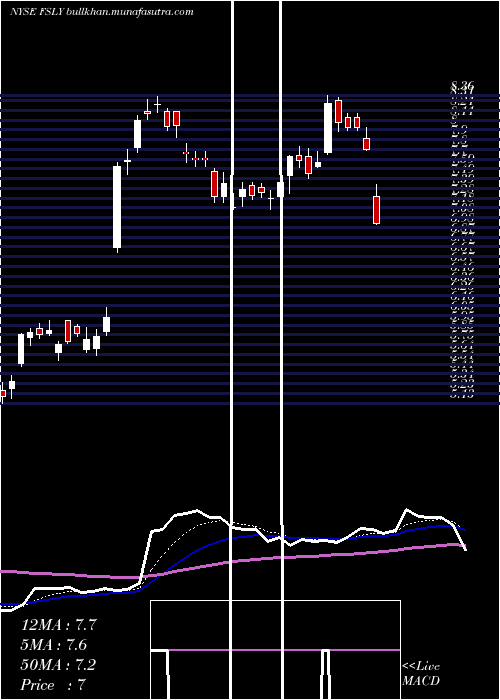The height and width of the screenshot is (700, 500).
Task: Click the NYSE FSLY bullkhan.munafasutra.com title text
Action: pyautogui.click(x=102, y=12)
